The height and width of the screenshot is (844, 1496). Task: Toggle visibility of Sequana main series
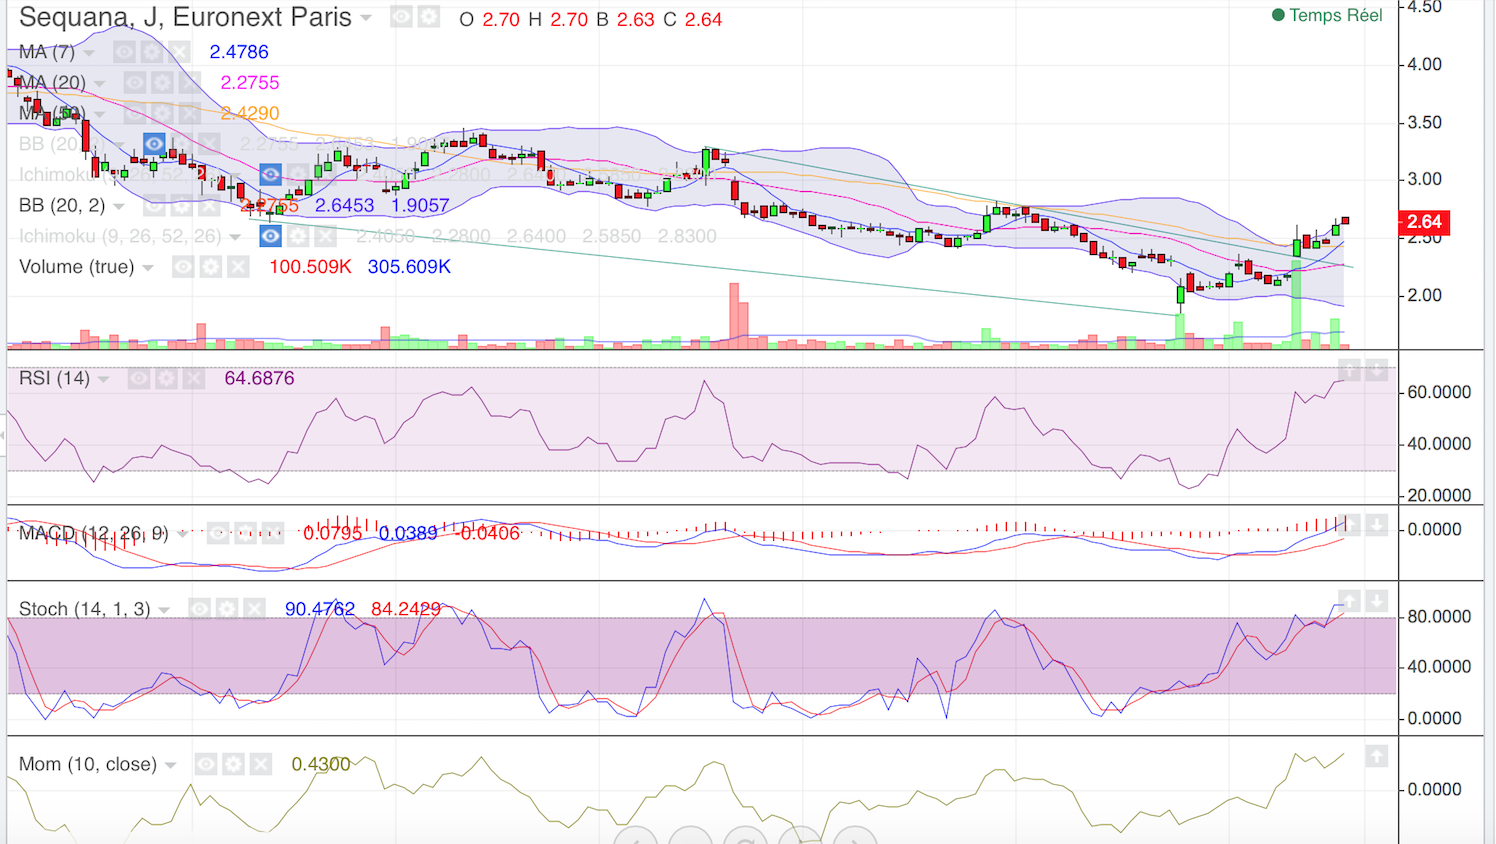tap(401, 17)
